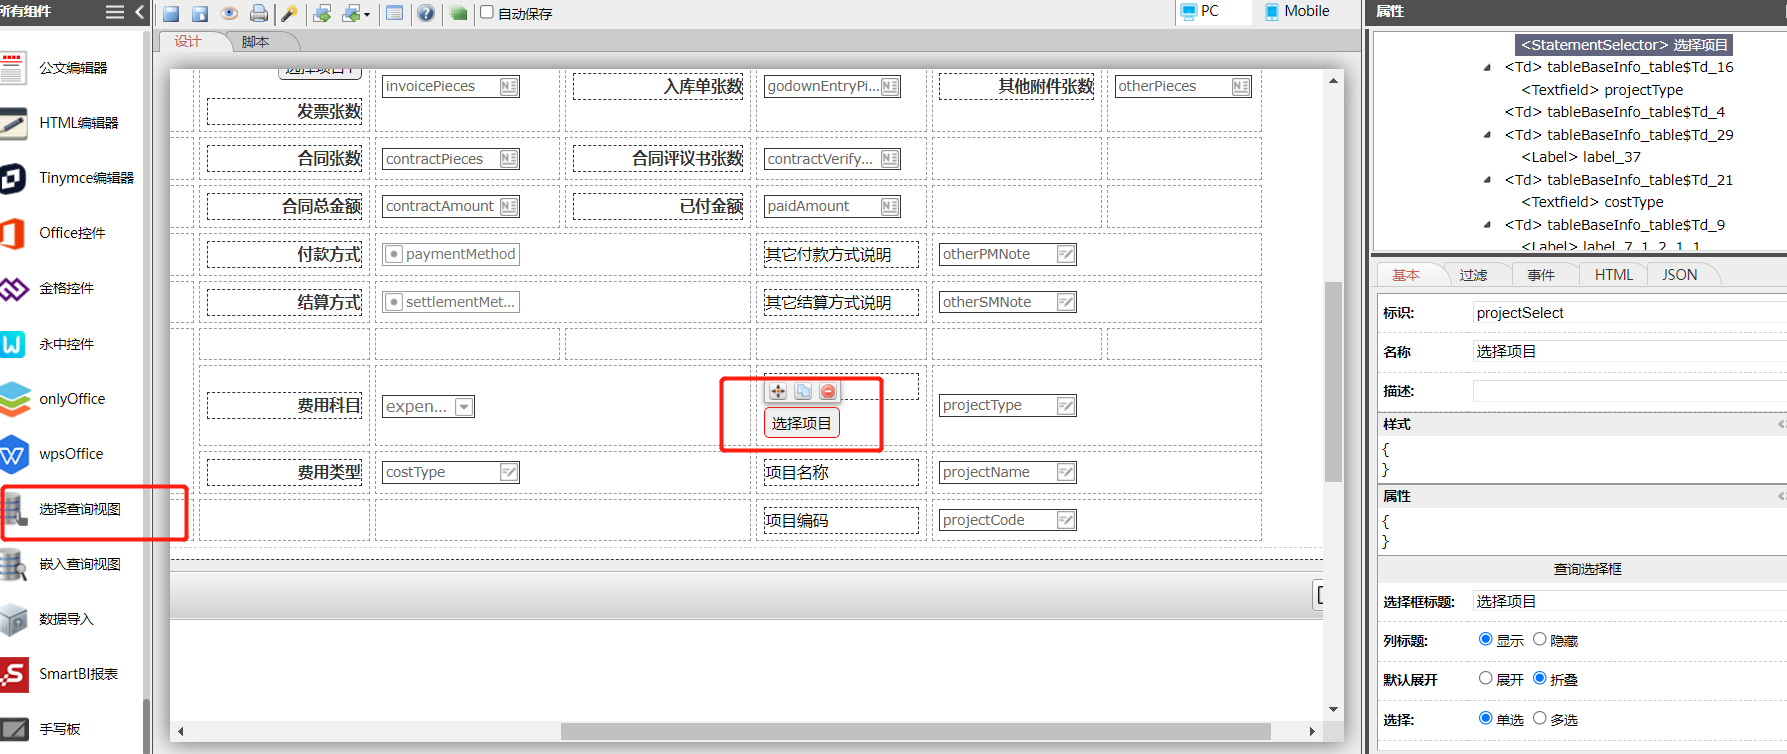Select 展开 radio for 默认展开
Viewport: 1787px width, 754px height.
tap(1485, 678)
